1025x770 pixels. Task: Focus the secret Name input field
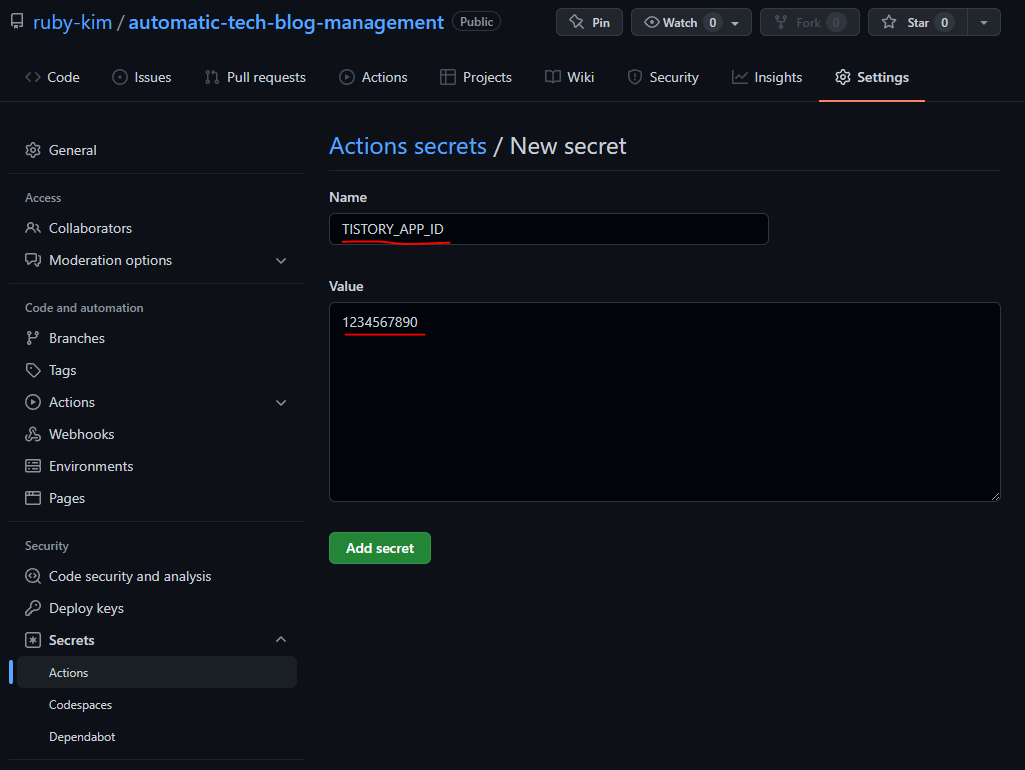(549, 229)
